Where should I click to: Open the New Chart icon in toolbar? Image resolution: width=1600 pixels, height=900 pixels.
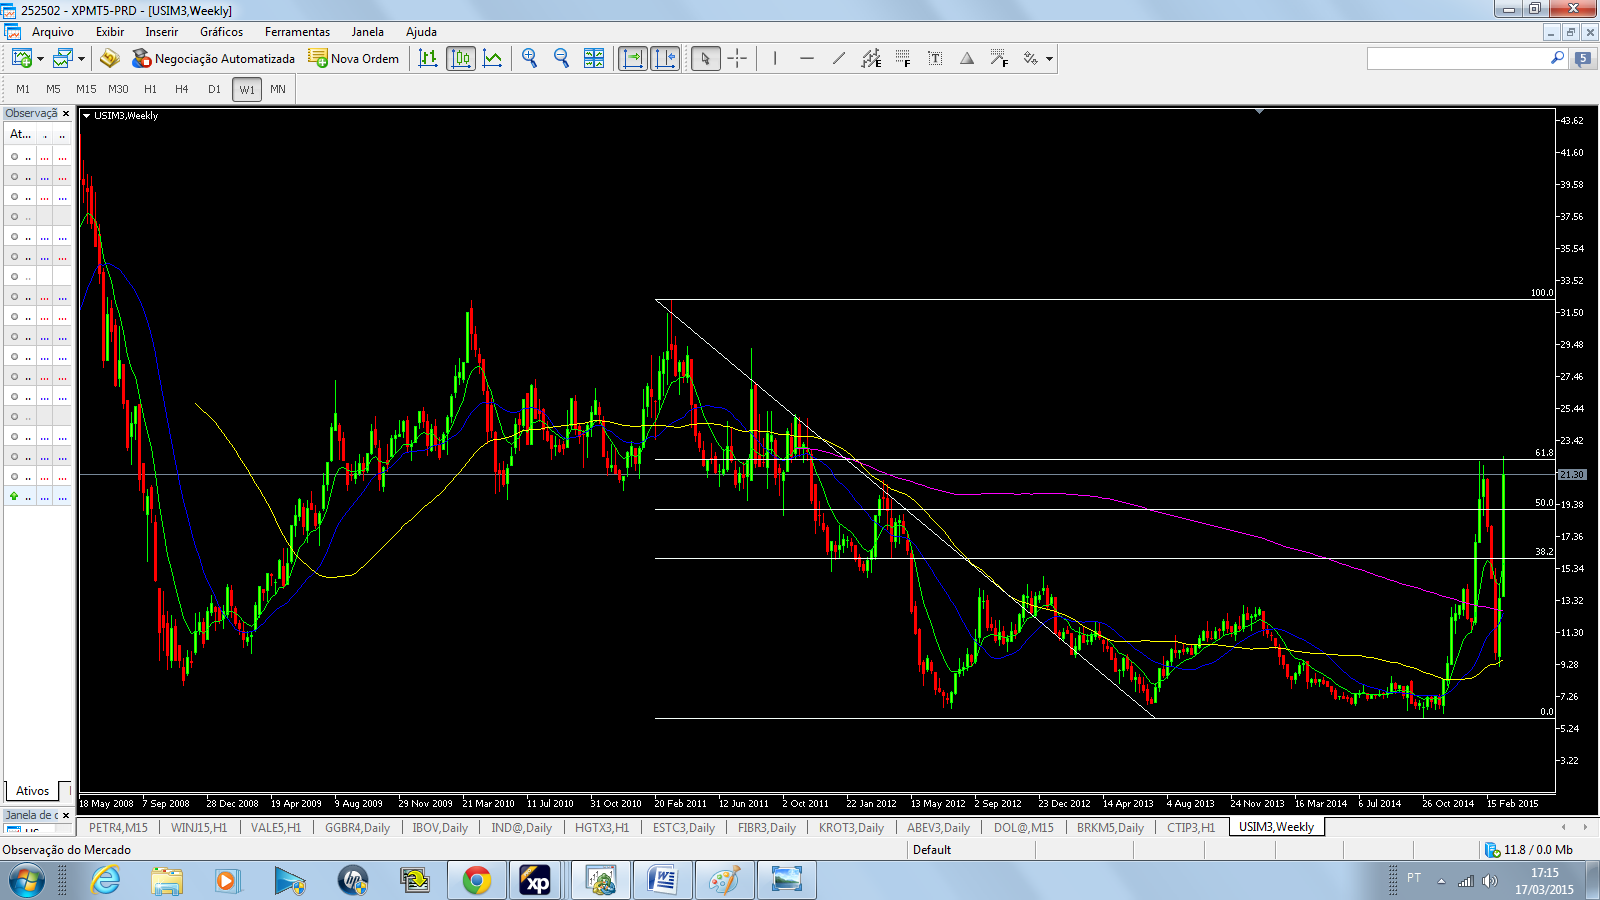[x=21, y=58]
